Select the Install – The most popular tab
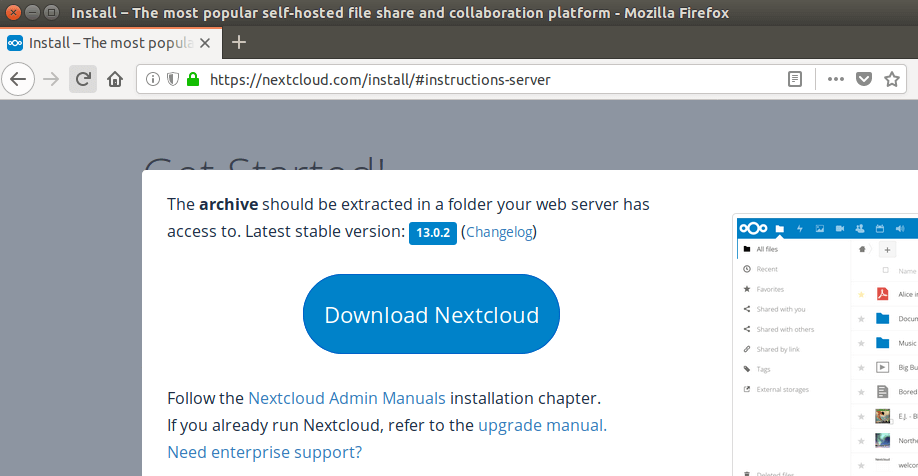The image size is (918, 476). point(110,43)
